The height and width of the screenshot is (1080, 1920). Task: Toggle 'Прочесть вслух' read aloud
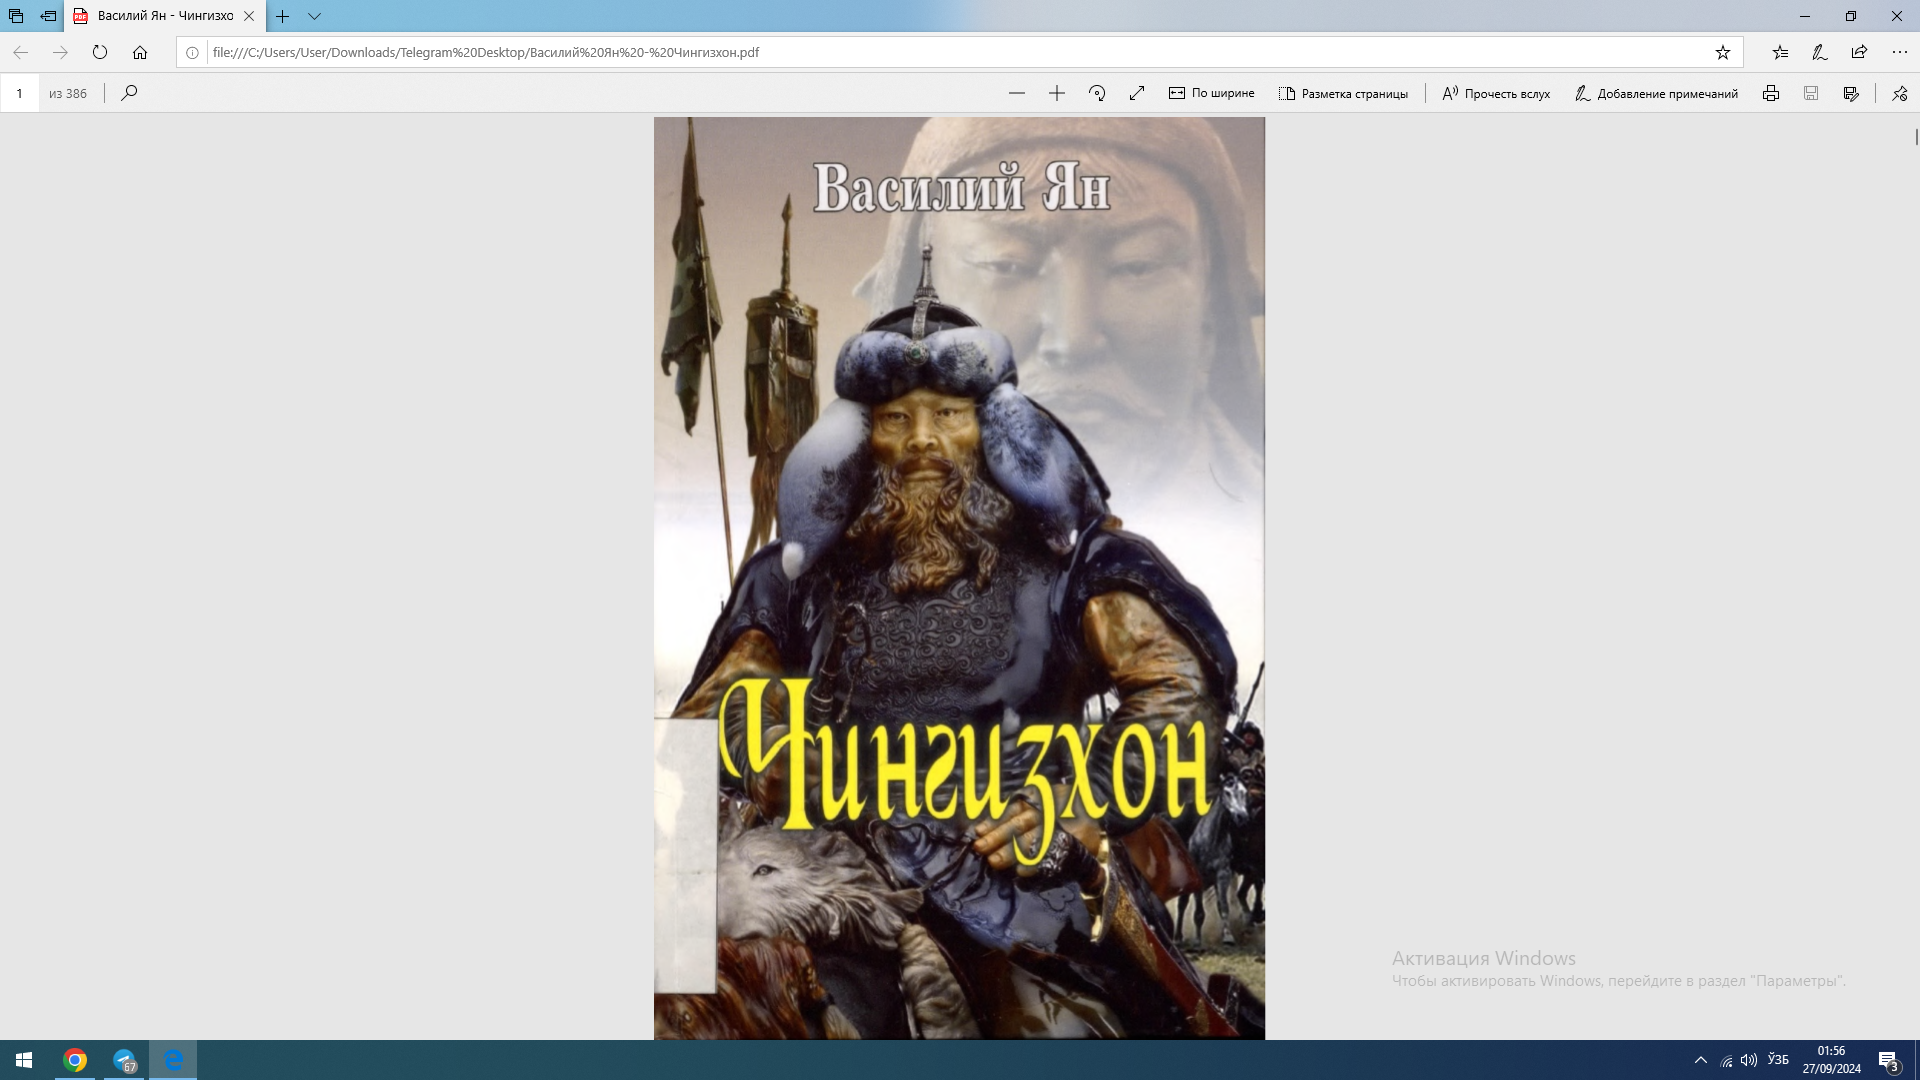1496,93
